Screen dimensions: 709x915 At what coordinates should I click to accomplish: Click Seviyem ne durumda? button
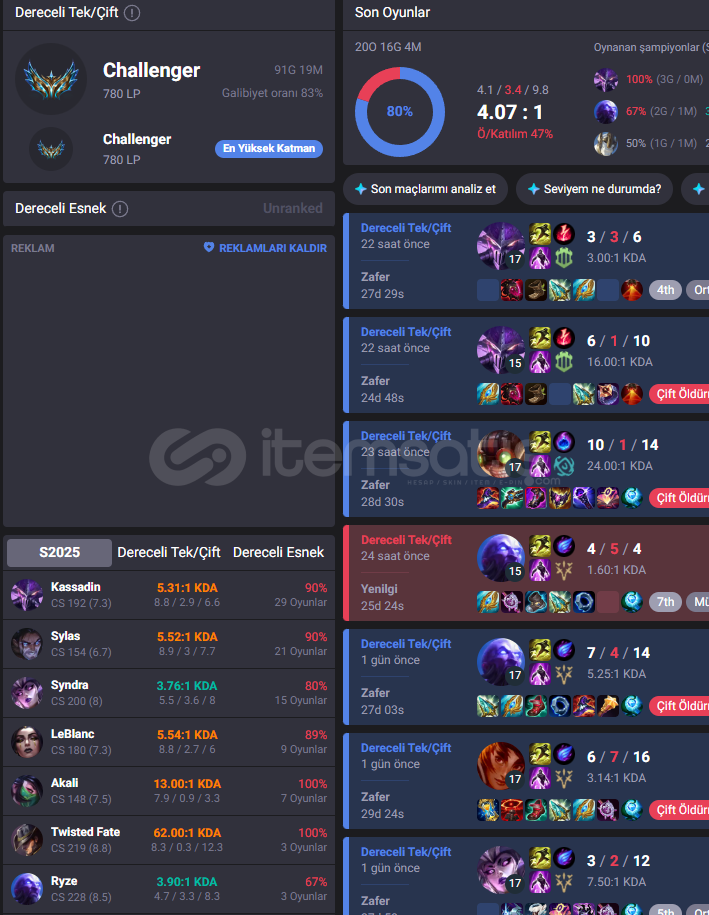[594, 189]
